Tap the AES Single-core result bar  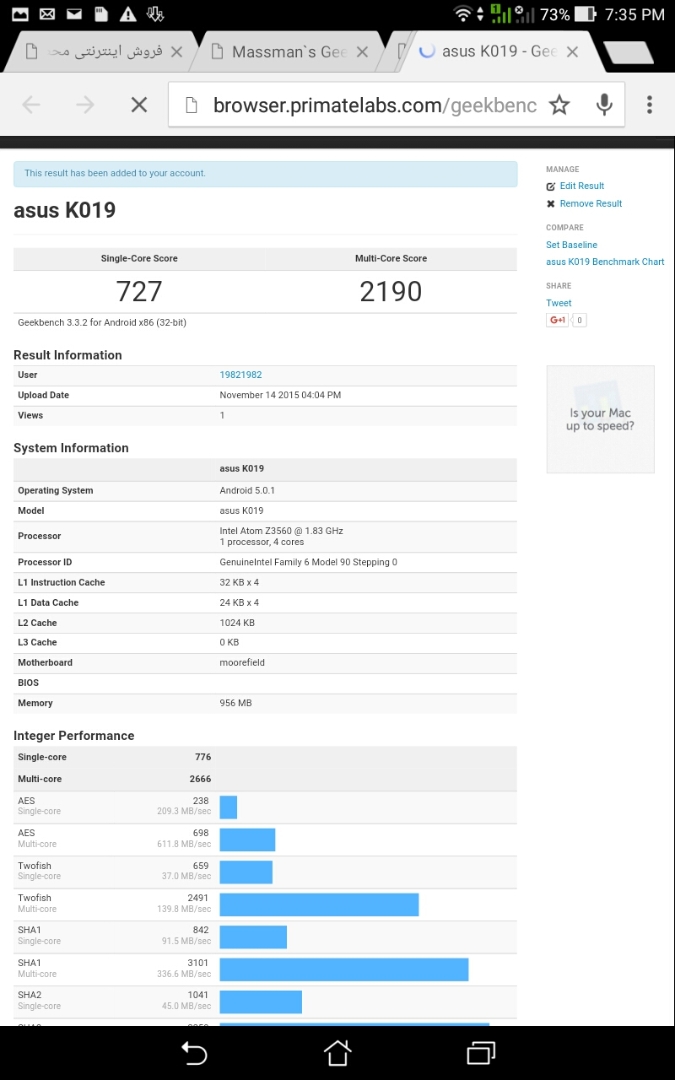228,807
